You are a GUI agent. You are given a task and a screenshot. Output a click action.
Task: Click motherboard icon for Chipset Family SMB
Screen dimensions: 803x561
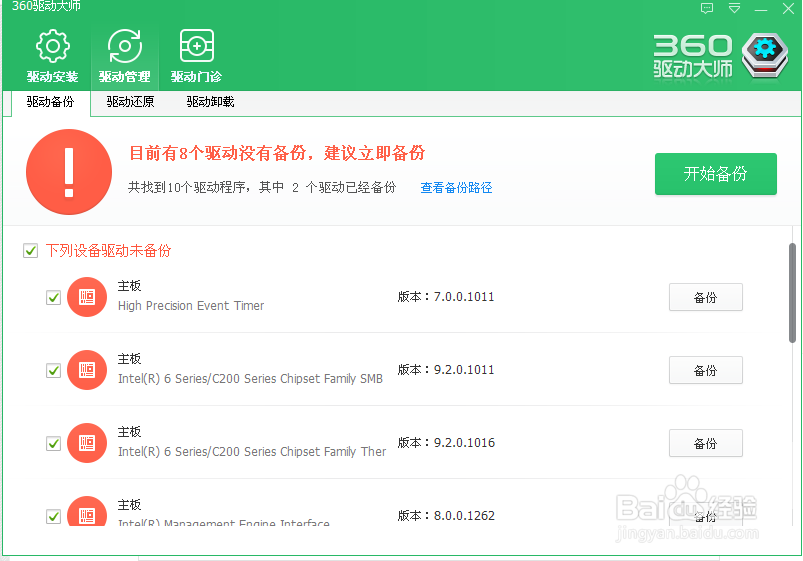pyautogui.click(x=87, y=370)
